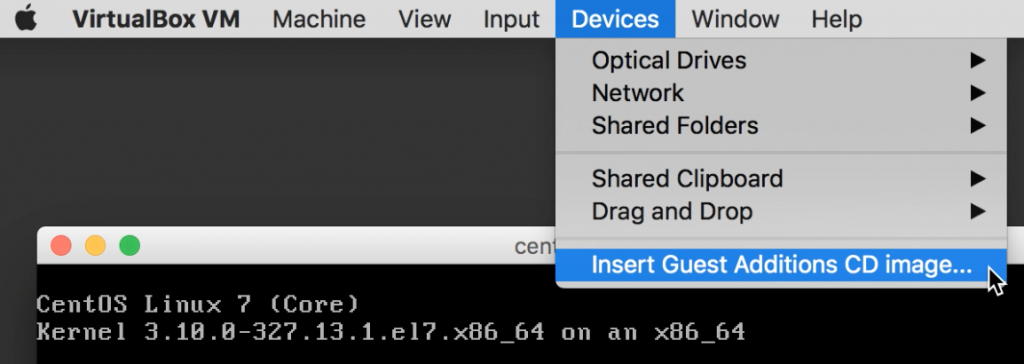Click the green zoom button of VM window
The width and height of the screenshot is (1024, 364).
coord(129,246)
